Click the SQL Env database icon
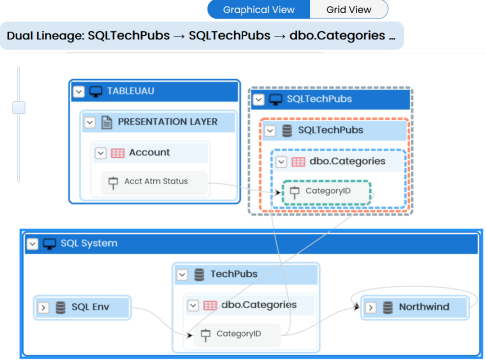This screenshot has width=486, height=360. click(60, 307)
